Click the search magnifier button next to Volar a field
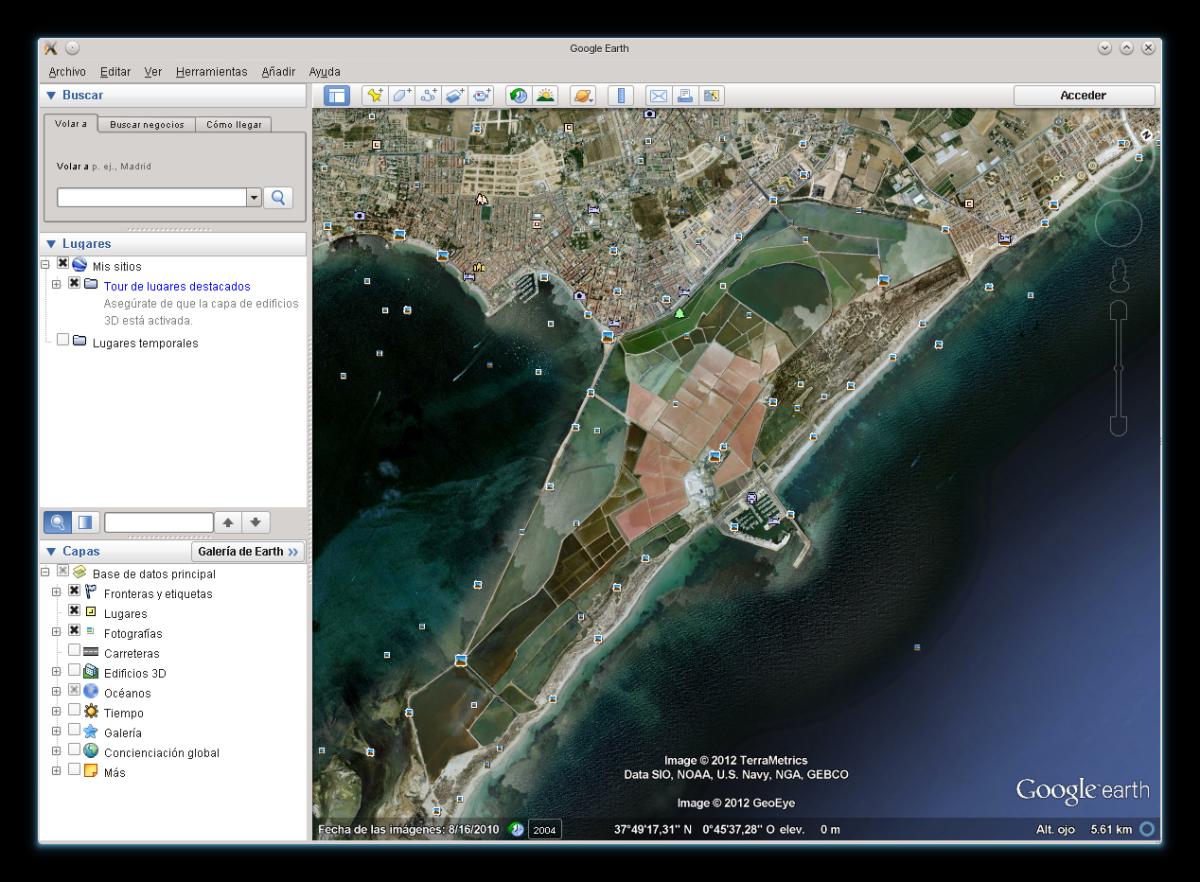This screenshot has width=1200, height=882. point(279,197)
